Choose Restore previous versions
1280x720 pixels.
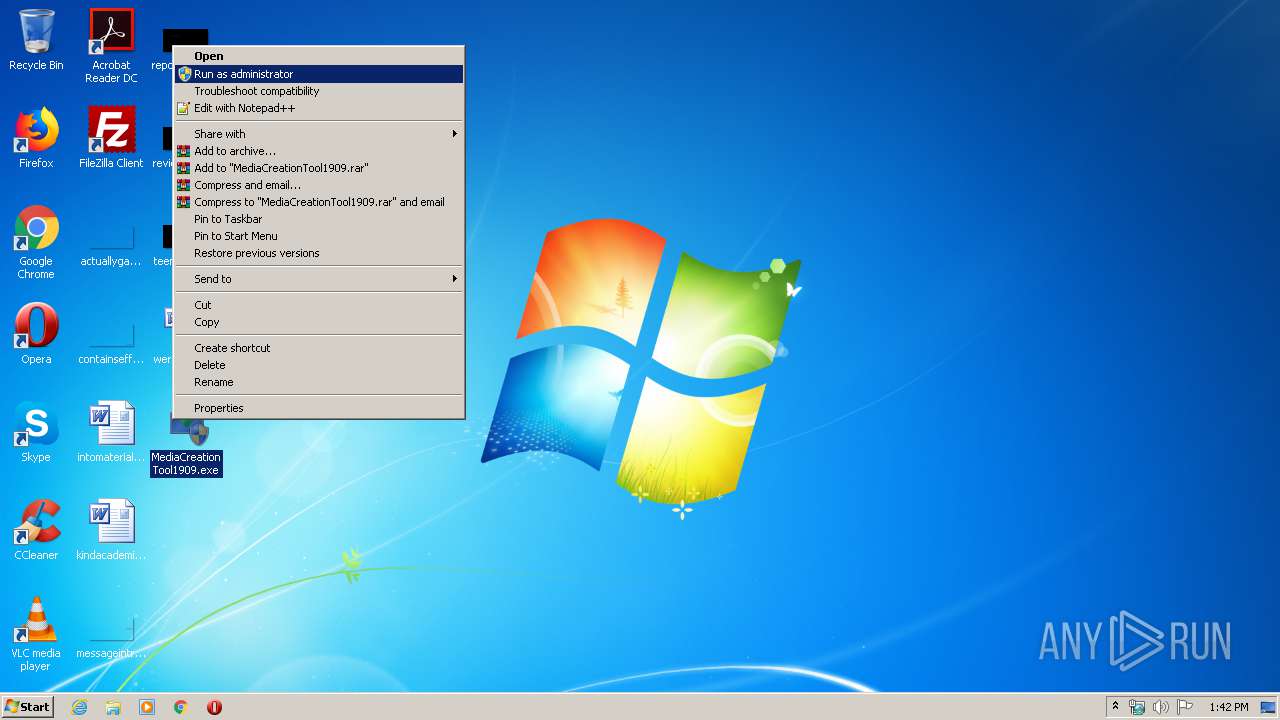(x=318, y=253)
